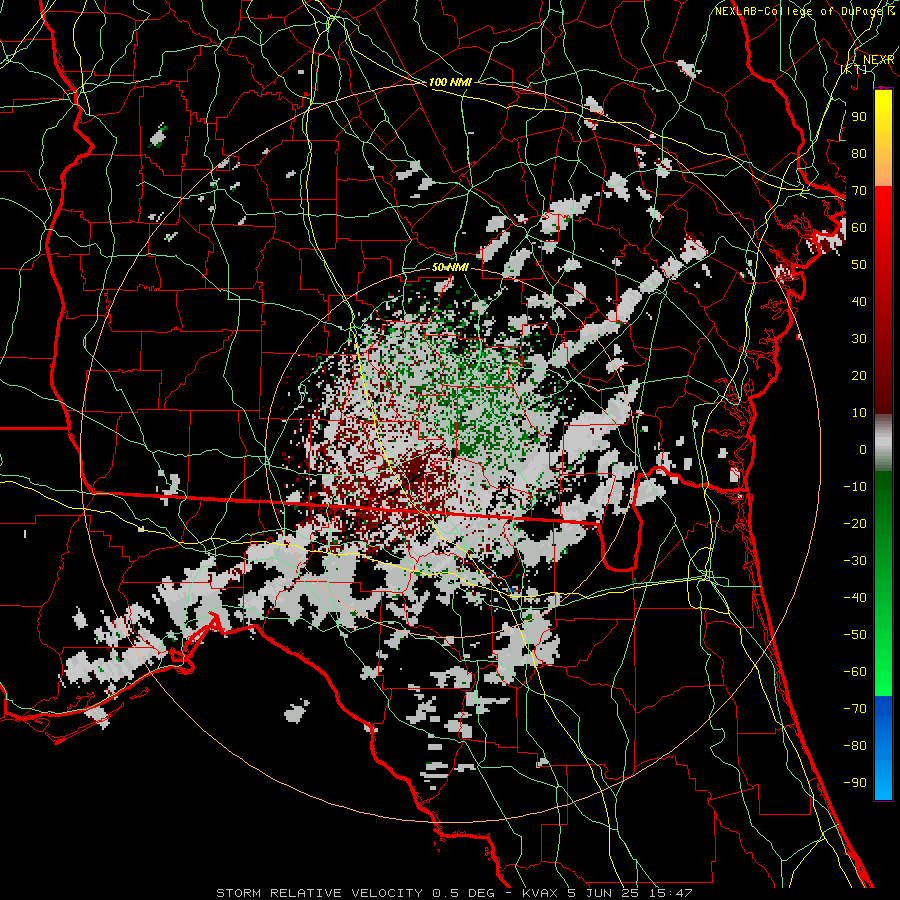900x900 pixels.
Task: Click the 10 value on the legend scale
Action: tap(859, 413)
